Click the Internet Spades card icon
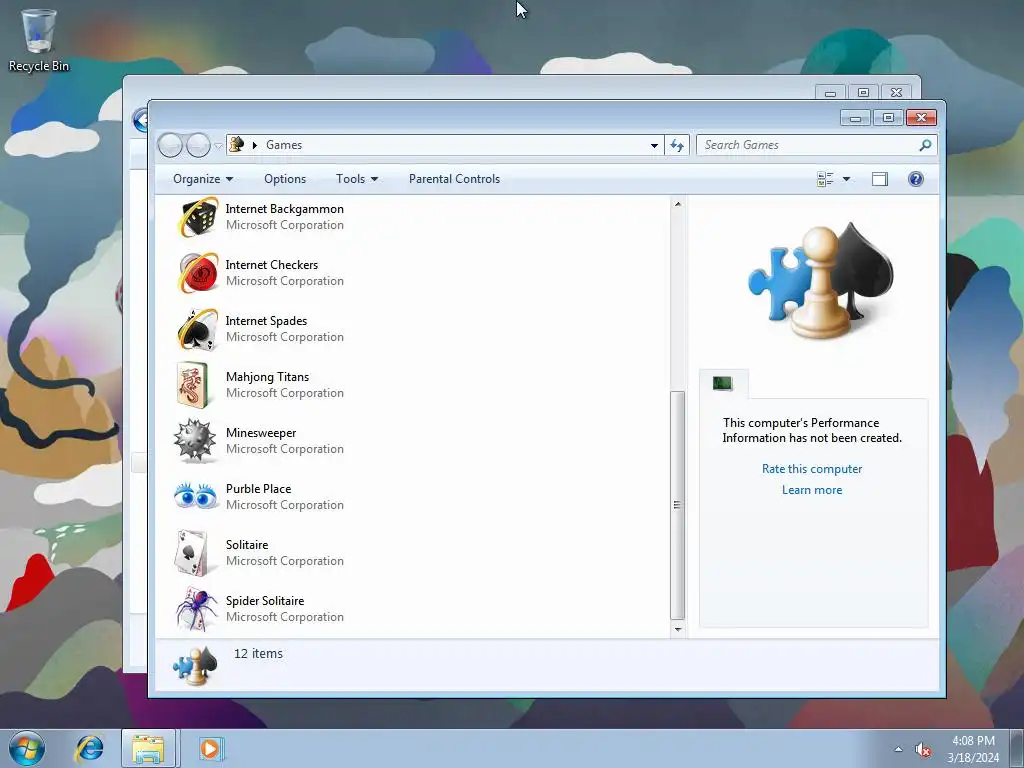The width and height of the screenshot is (1024, 768). (197, 329)
